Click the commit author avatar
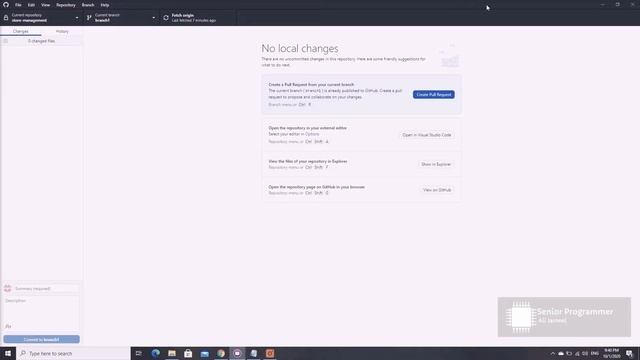The image size is (640, 360). pos(7,289)
